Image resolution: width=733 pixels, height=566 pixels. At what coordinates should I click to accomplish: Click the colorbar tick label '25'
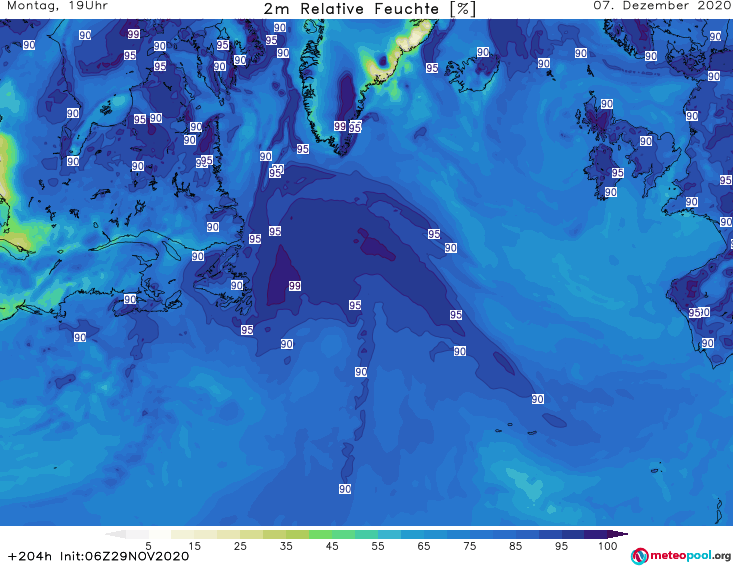coord(240,546)
